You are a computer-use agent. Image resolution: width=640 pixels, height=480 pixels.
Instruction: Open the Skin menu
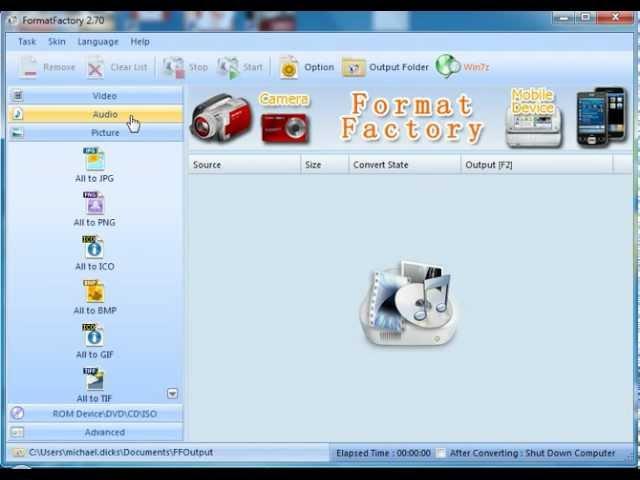click(x=56, y=42)
